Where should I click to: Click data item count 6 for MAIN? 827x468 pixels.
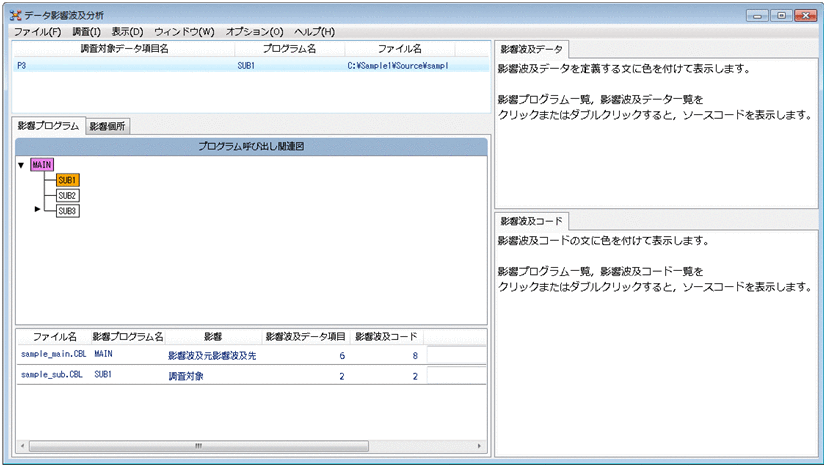point(342,356)
